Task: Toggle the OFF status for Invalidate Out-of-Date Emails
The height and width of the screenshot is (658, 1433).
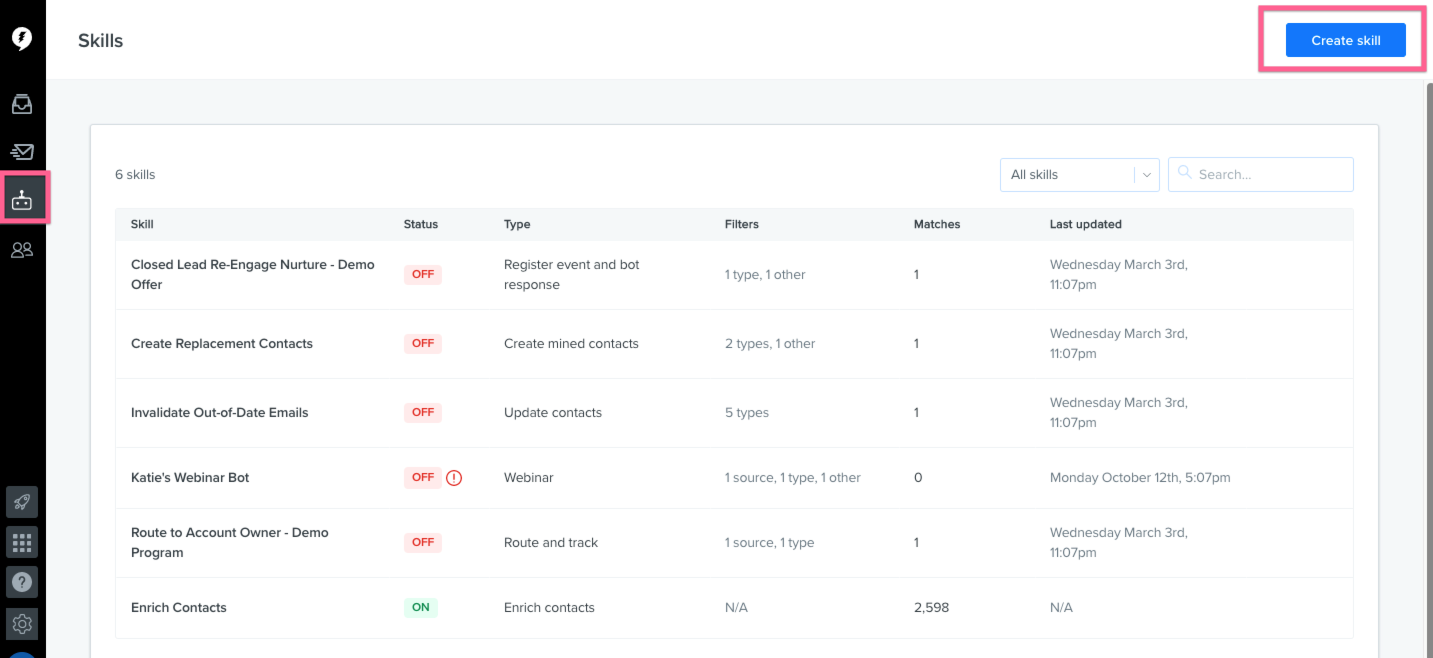Action: [423, 412]
